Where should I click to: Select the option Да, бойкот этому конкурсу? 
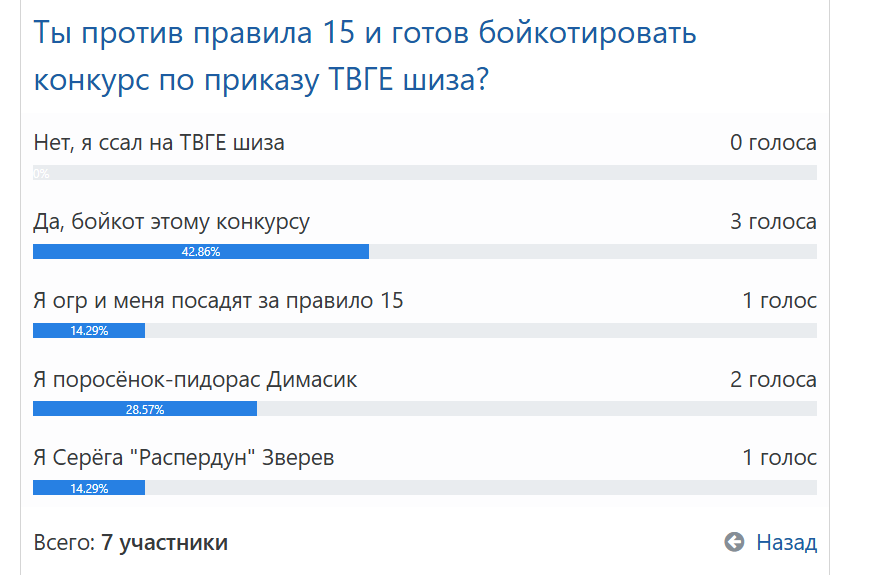click(x=171, y=222)
